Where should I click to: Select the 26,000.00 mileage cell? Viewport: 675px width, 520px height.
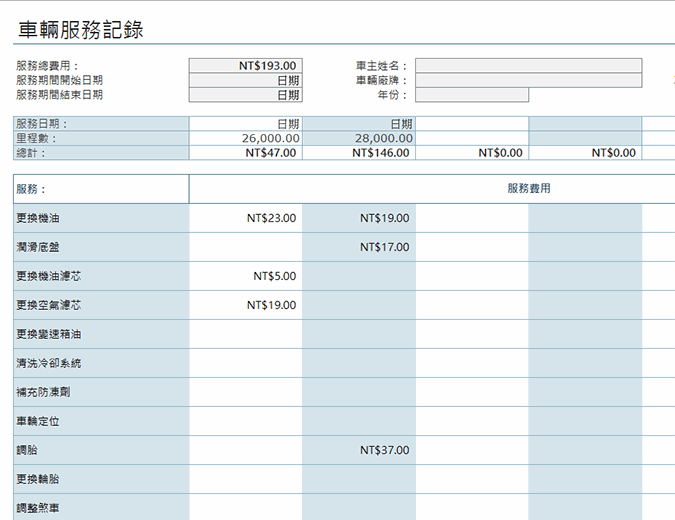click(245, 139)
